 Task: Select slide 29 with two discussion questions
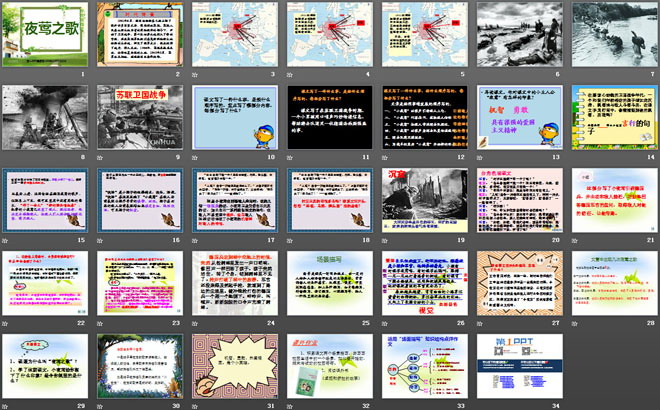[45, 366]
